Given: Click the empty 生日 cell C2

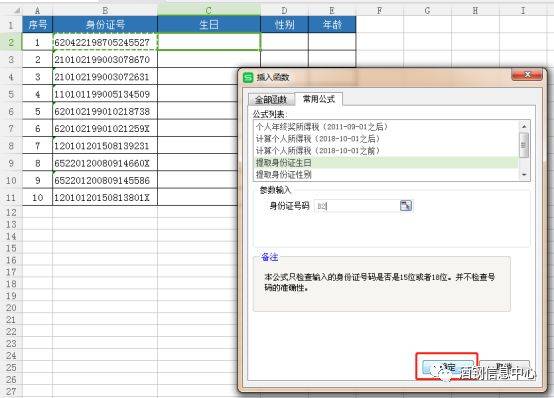Looking at the screenshot, I should (x=209, y=42).
